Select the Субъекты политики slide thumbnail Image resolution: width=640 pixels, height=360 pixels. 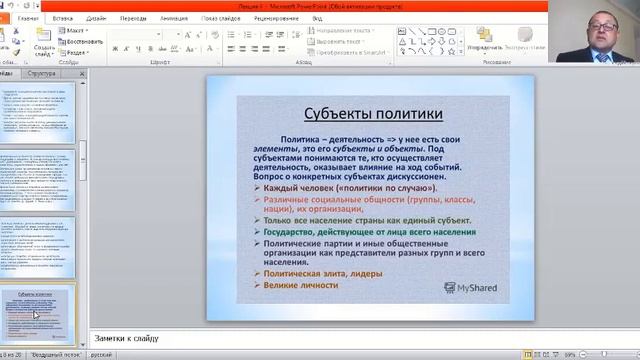37,314
